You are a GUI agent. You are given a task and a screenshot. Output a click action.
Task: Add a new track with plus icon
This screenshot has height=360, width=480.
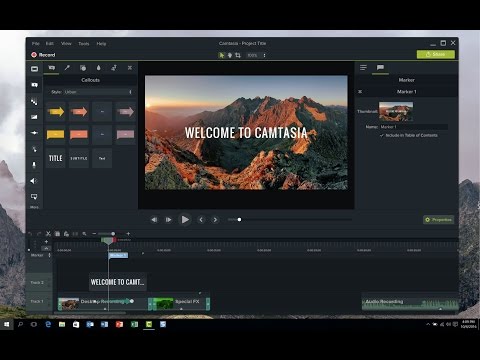[46, 242]
